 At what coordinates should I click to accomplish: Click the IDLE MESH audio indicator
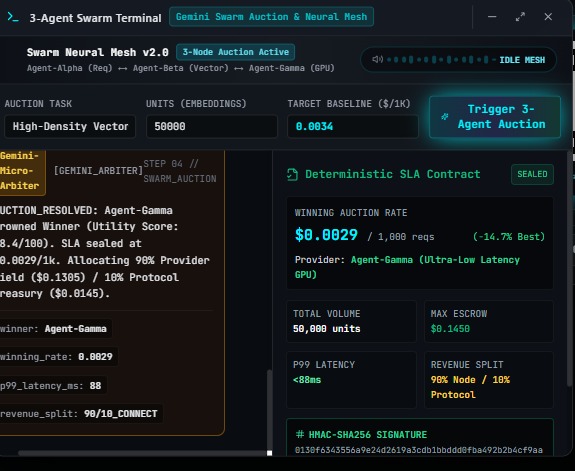tap(458, 59)
